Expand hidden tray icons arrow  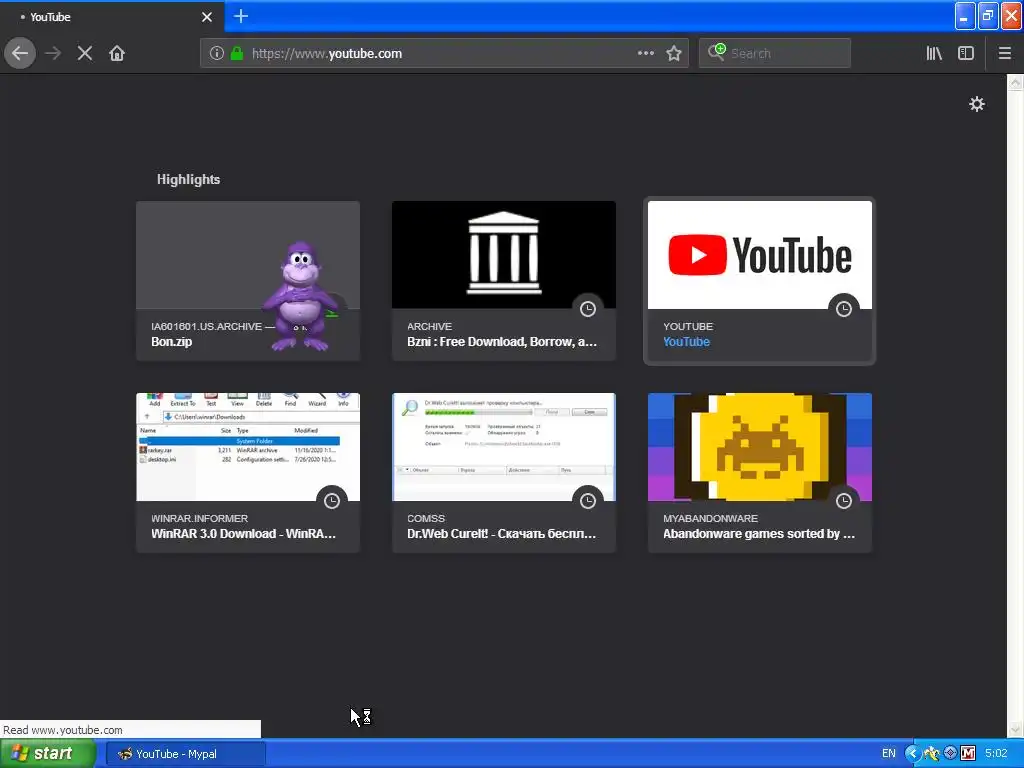click(912, 754)
